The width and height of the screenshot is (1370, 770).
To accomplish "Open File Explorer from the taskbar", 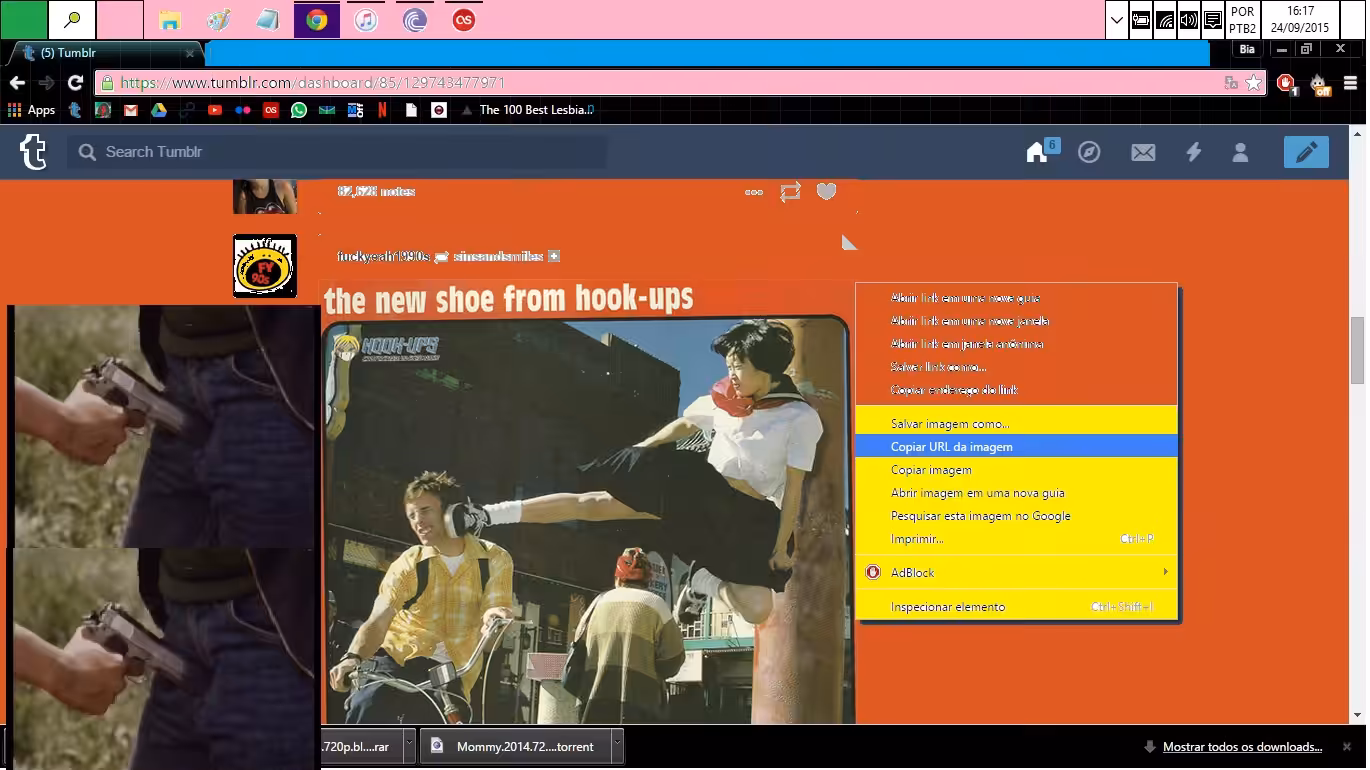I will pyautogui.click(x=170, y=20).
